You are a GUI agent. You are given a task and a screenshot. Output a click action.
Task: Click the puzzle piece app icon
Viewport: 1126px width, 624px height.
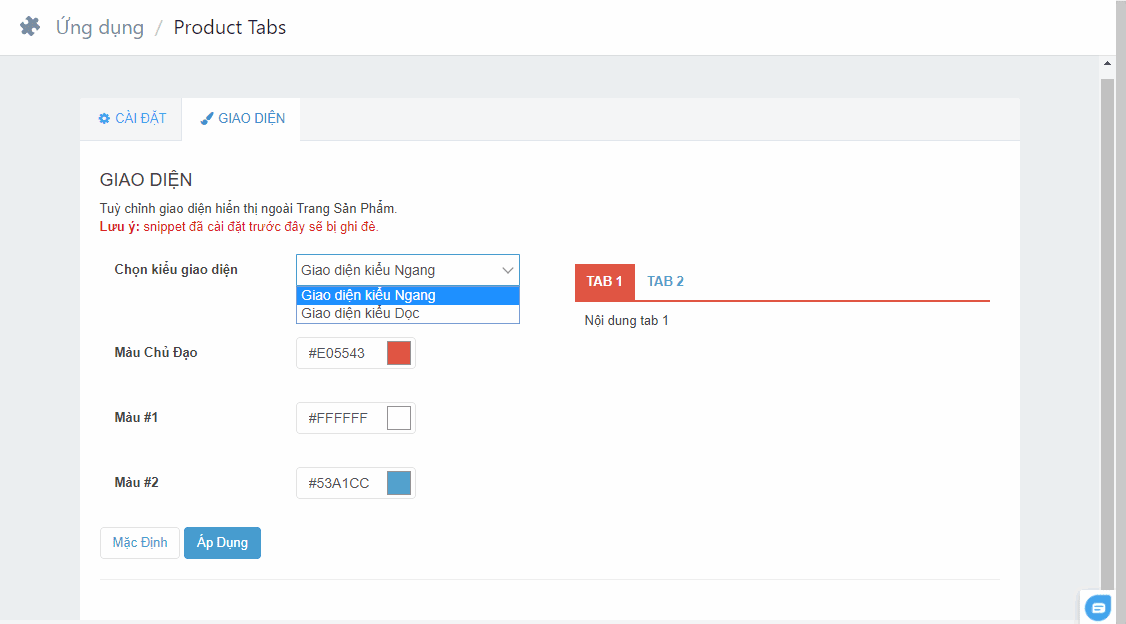point(30,27)
